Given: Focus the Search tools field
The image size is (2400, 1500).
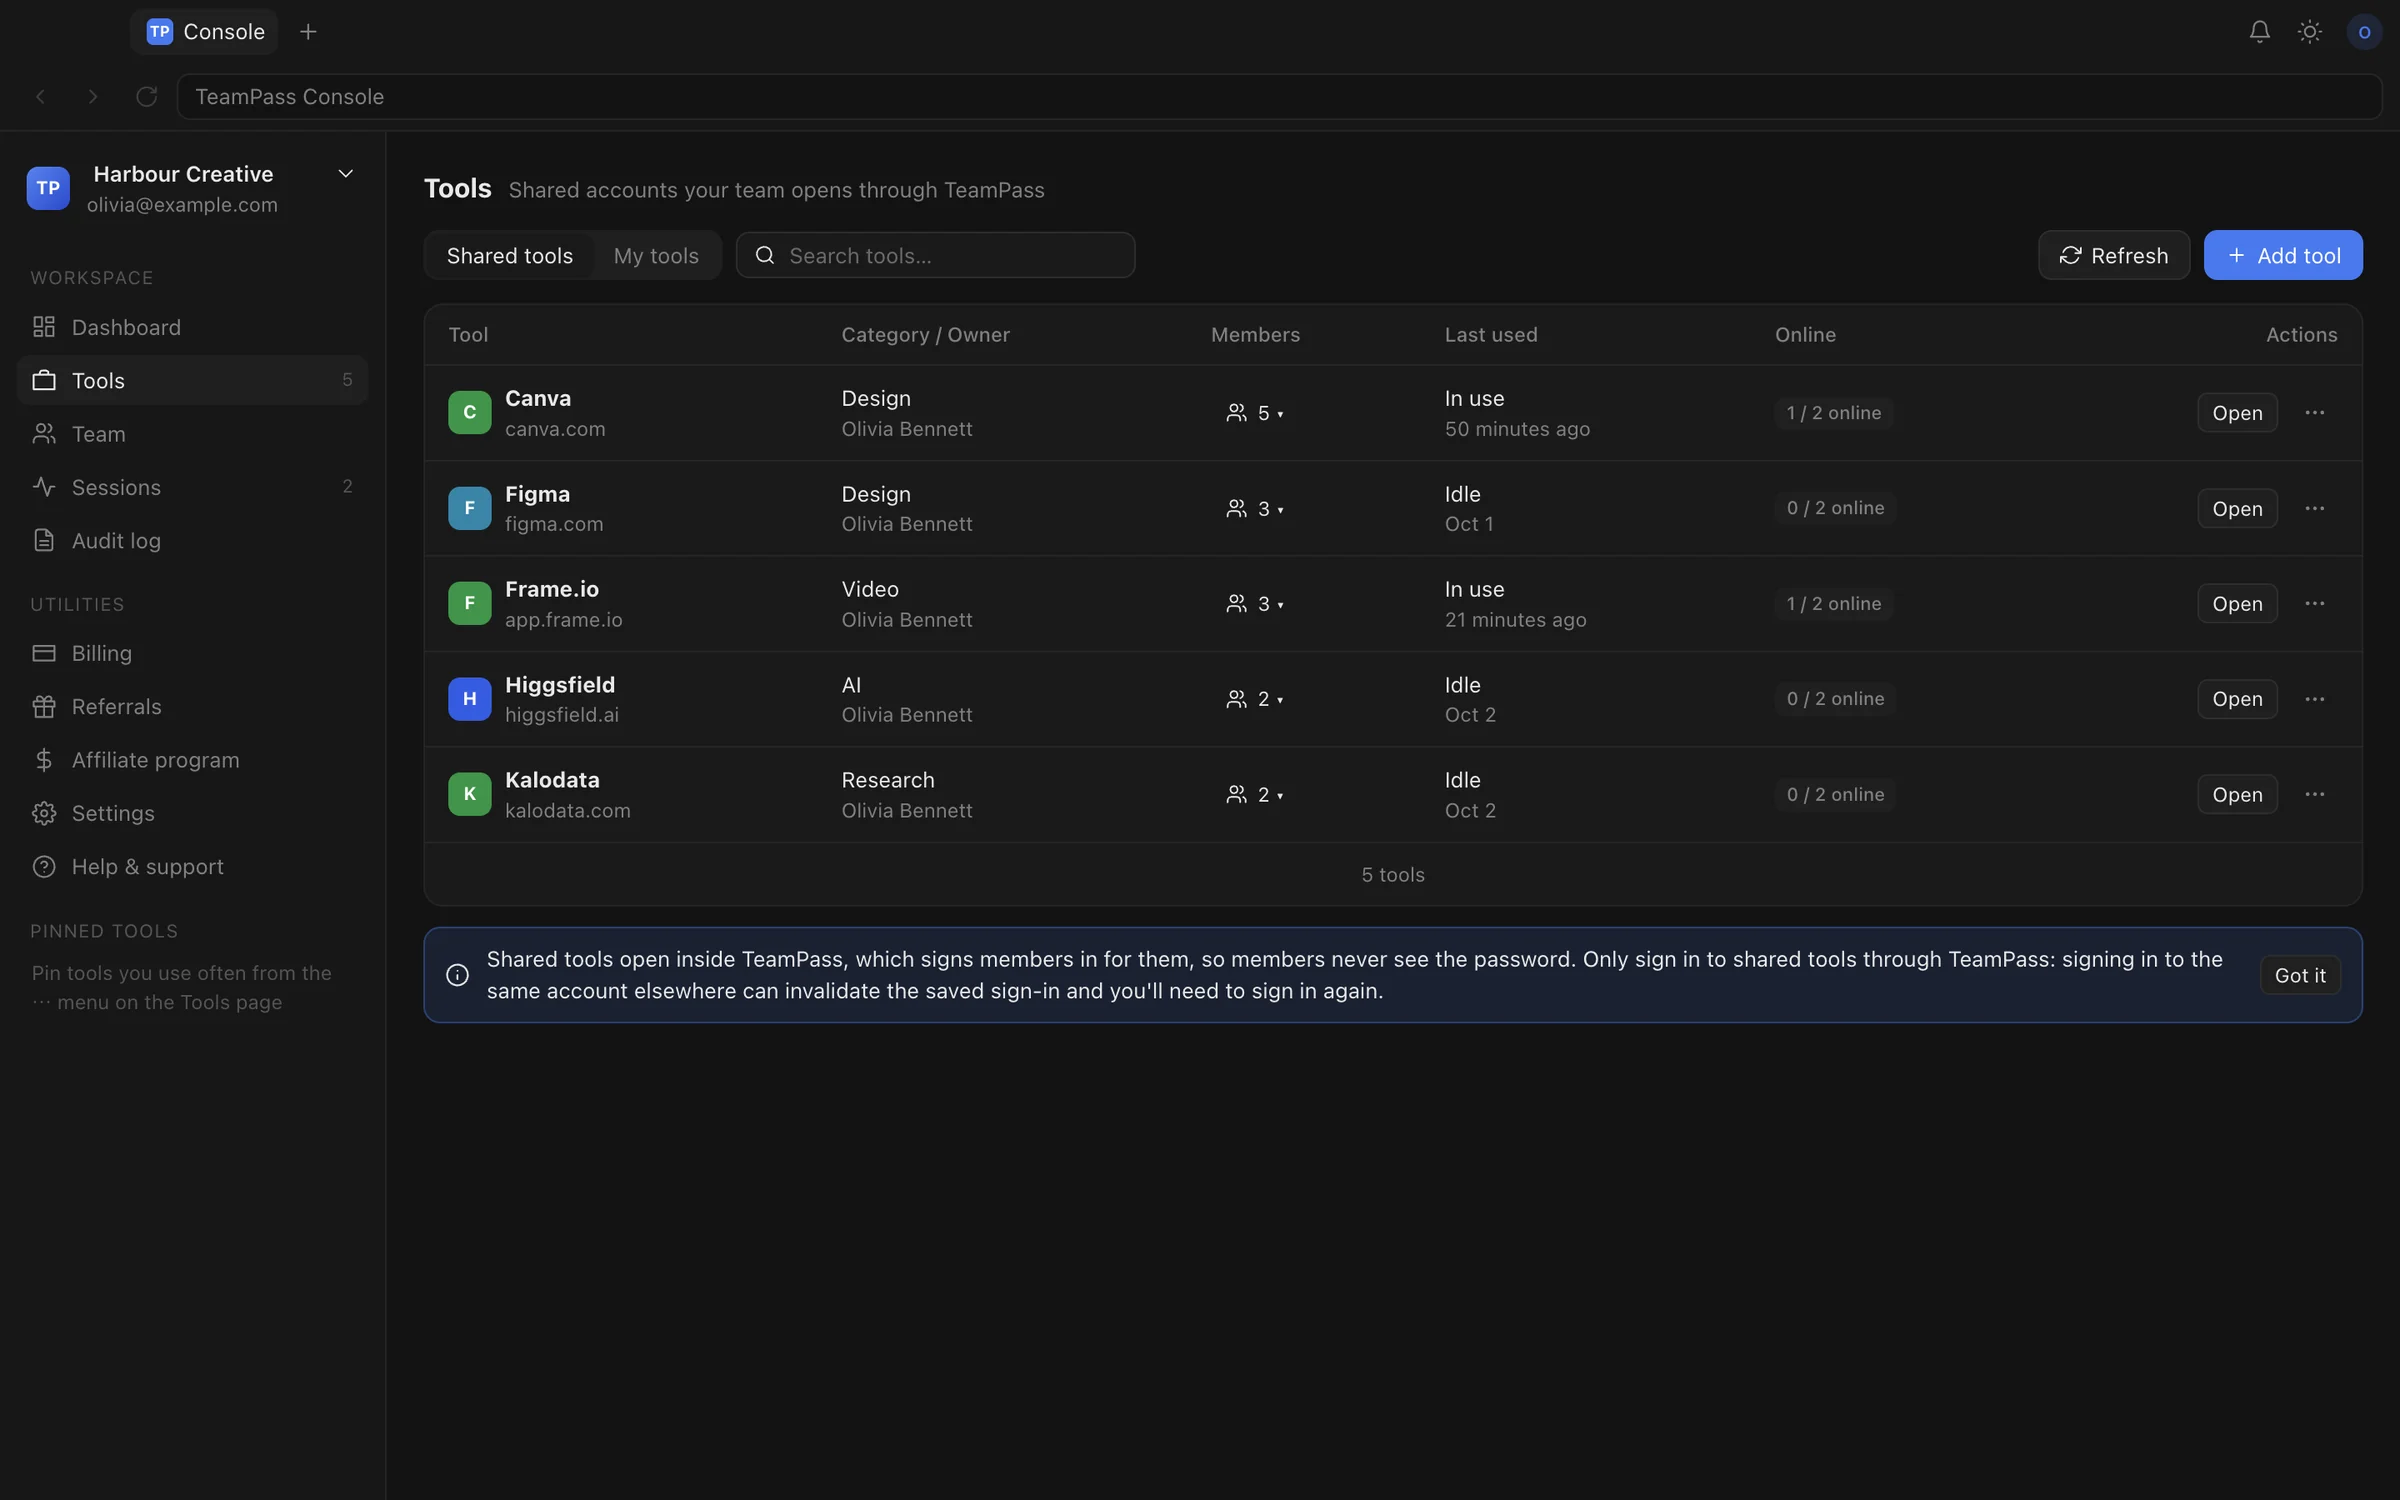Looking at the screenshot, I should point(935,256).
